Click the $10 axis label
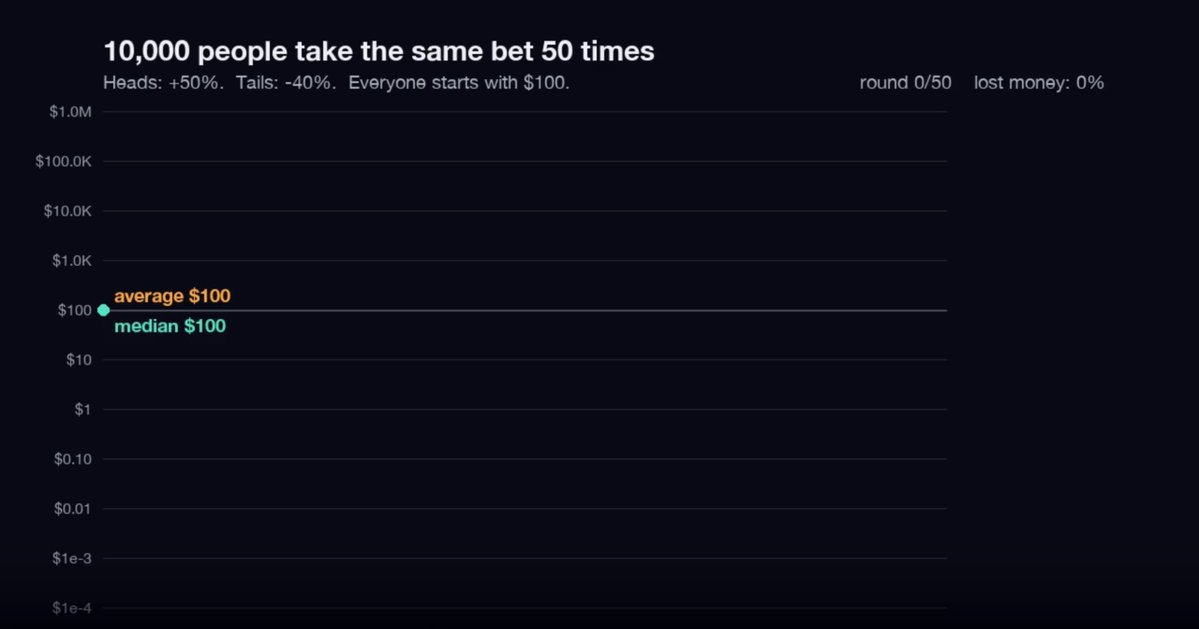1199x629 pixels. [79, 360]
